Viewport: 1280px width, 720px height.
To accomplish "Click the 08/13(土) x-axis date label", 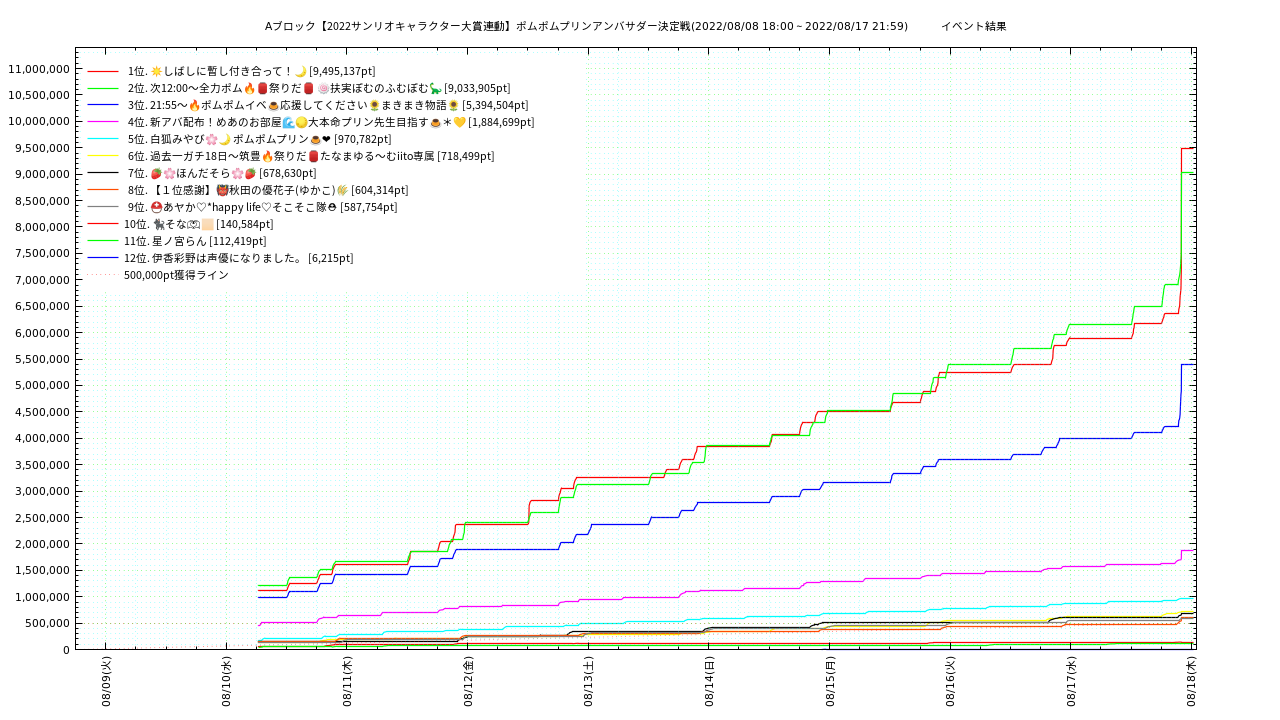I will [588, 682].
